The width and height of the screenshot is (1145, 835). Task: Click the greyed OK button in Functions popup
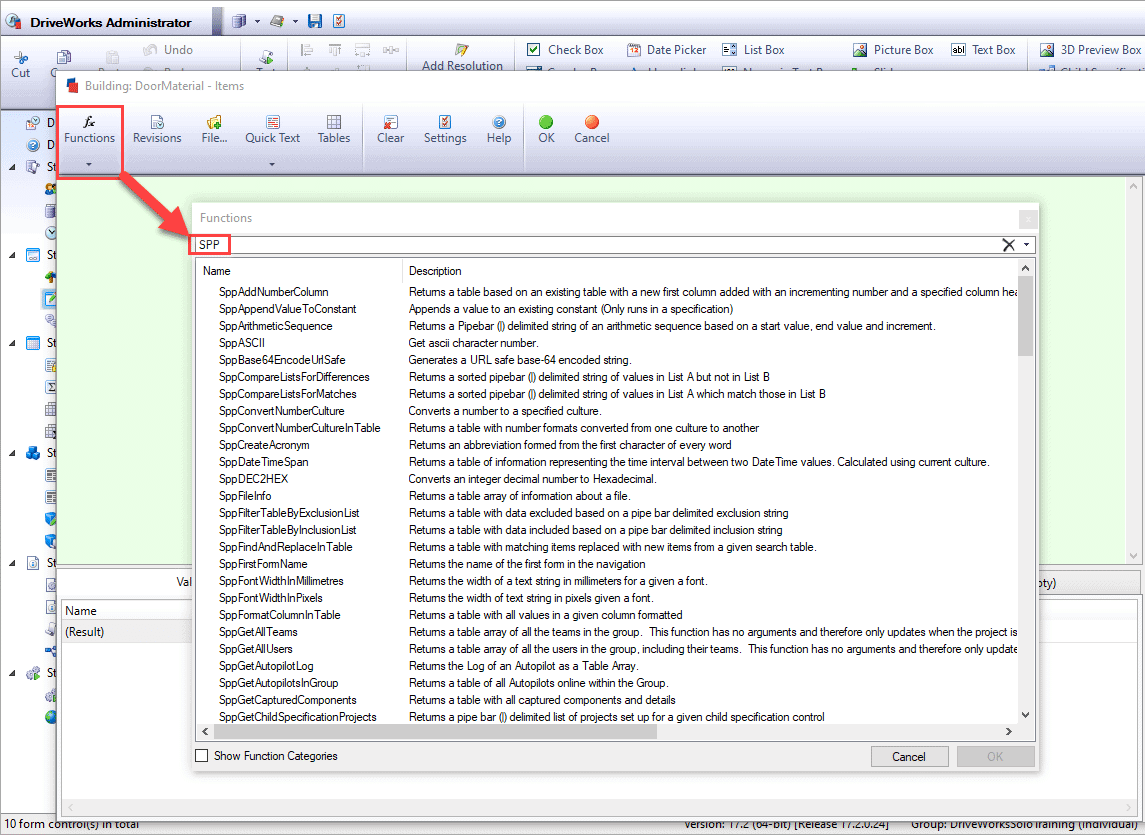995,757
